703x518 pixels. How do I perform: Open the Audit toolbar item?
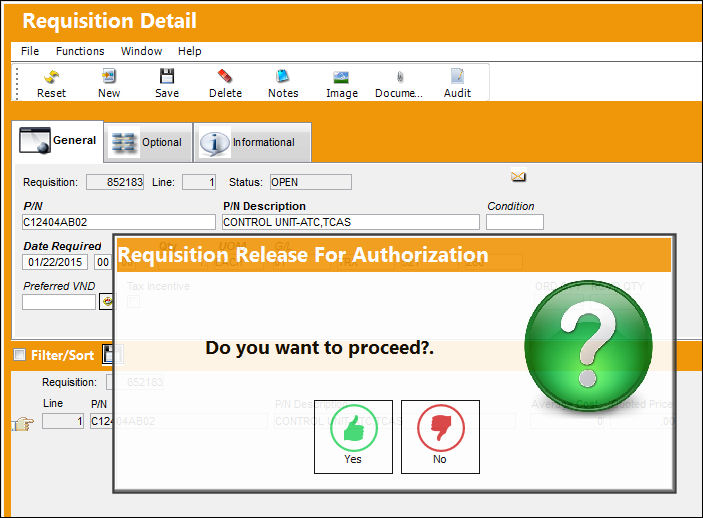click(x=457, y=83)
